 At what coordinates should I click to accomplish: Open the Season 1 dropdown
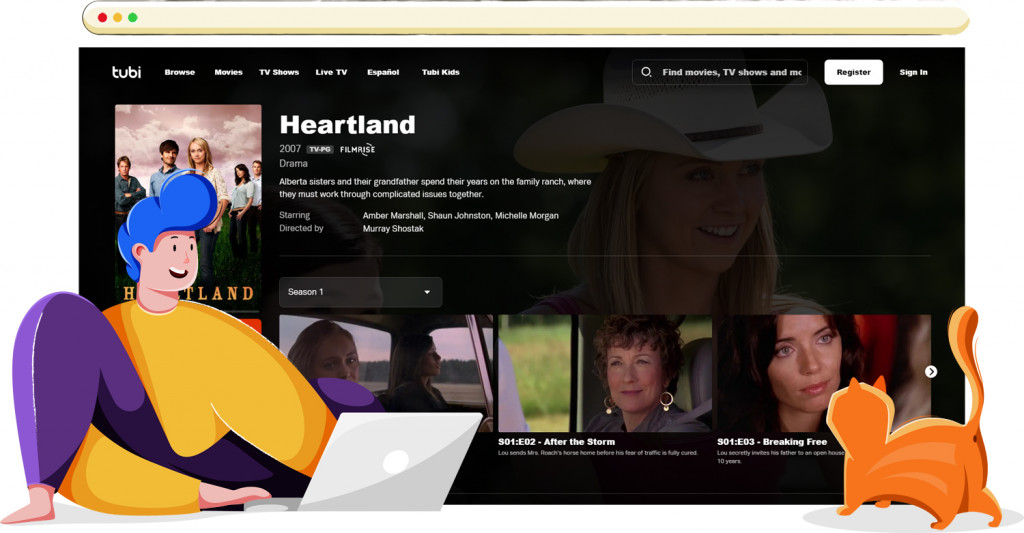(360, 292)
